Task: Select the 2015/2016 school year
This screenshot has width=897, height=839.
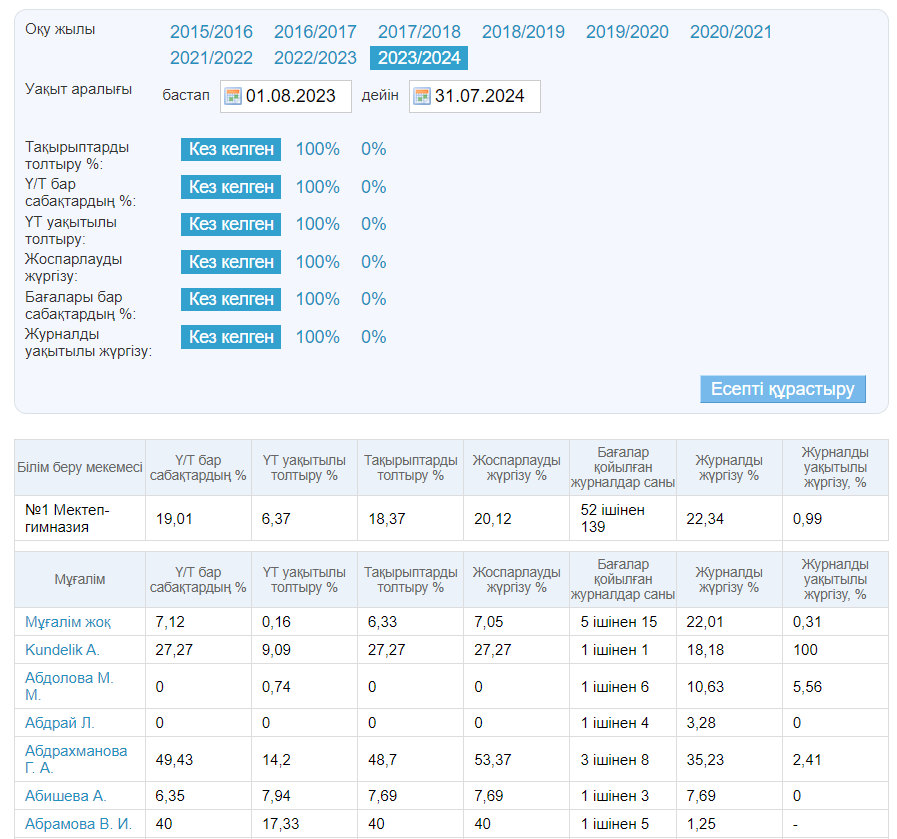Action: click(211, 32)
